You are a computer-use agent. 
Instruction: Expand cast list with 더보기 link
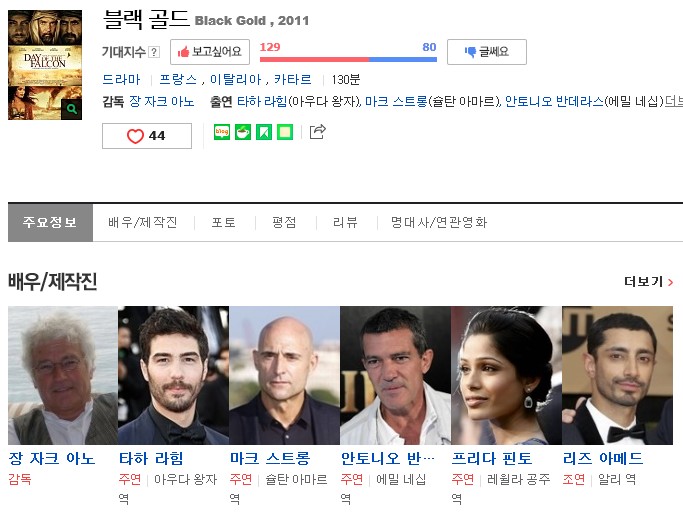click(x=673, y=101)
